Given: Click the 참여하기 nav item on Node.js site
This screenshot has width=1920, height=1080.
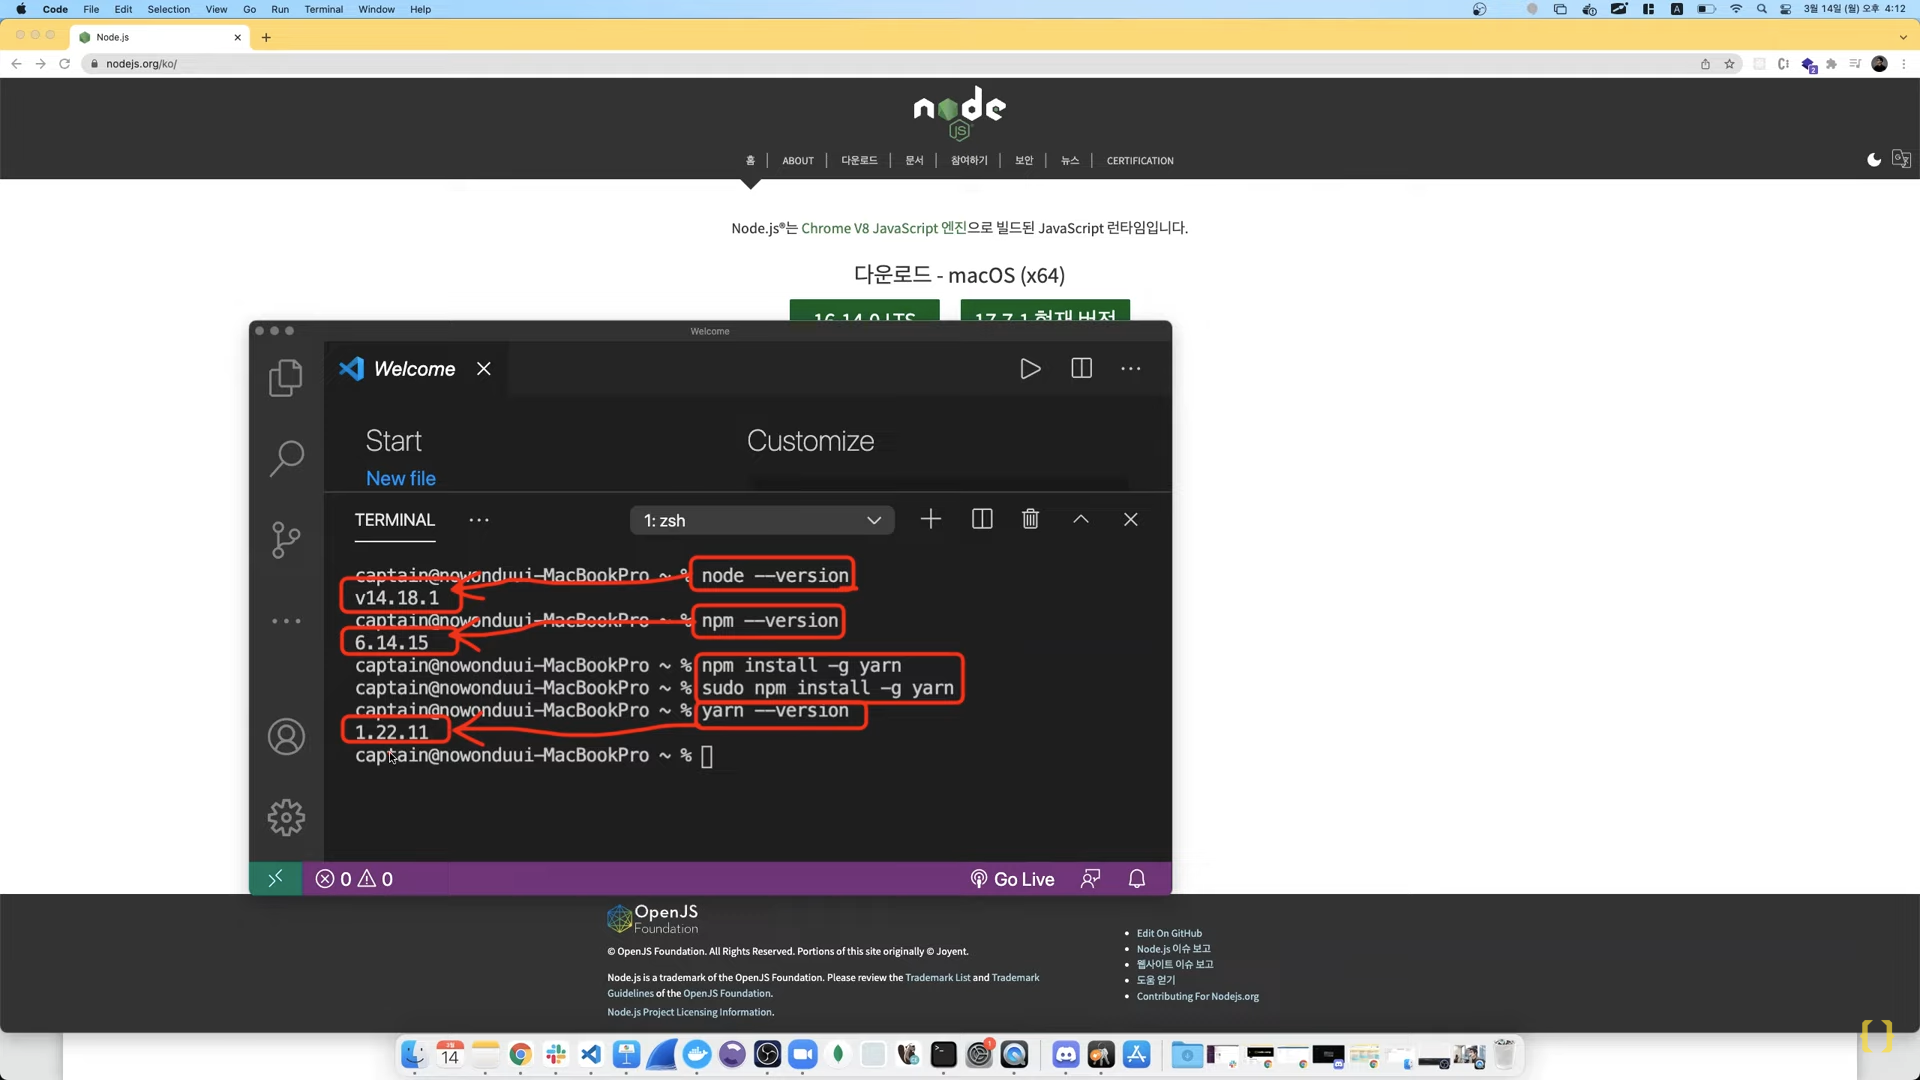Looking at the screenshot, I should [x=969, y=161].
